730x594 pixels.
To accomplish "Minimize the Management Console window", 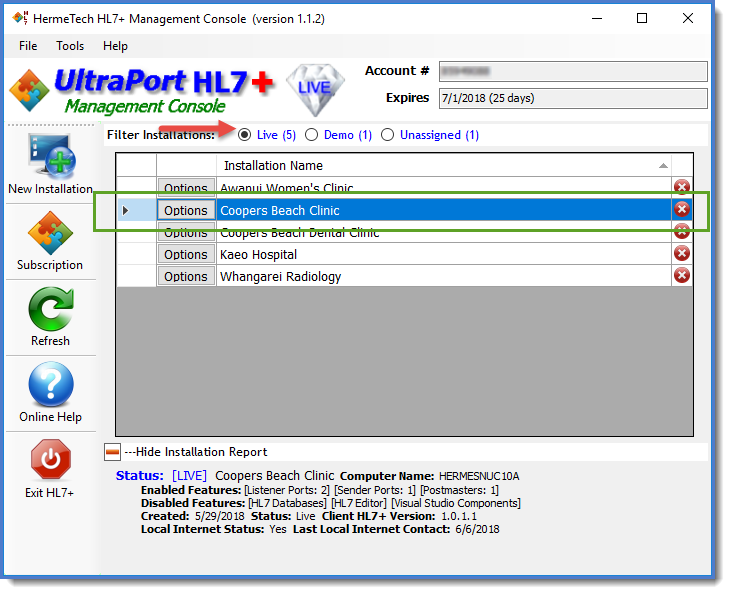I will pos(597,19).
